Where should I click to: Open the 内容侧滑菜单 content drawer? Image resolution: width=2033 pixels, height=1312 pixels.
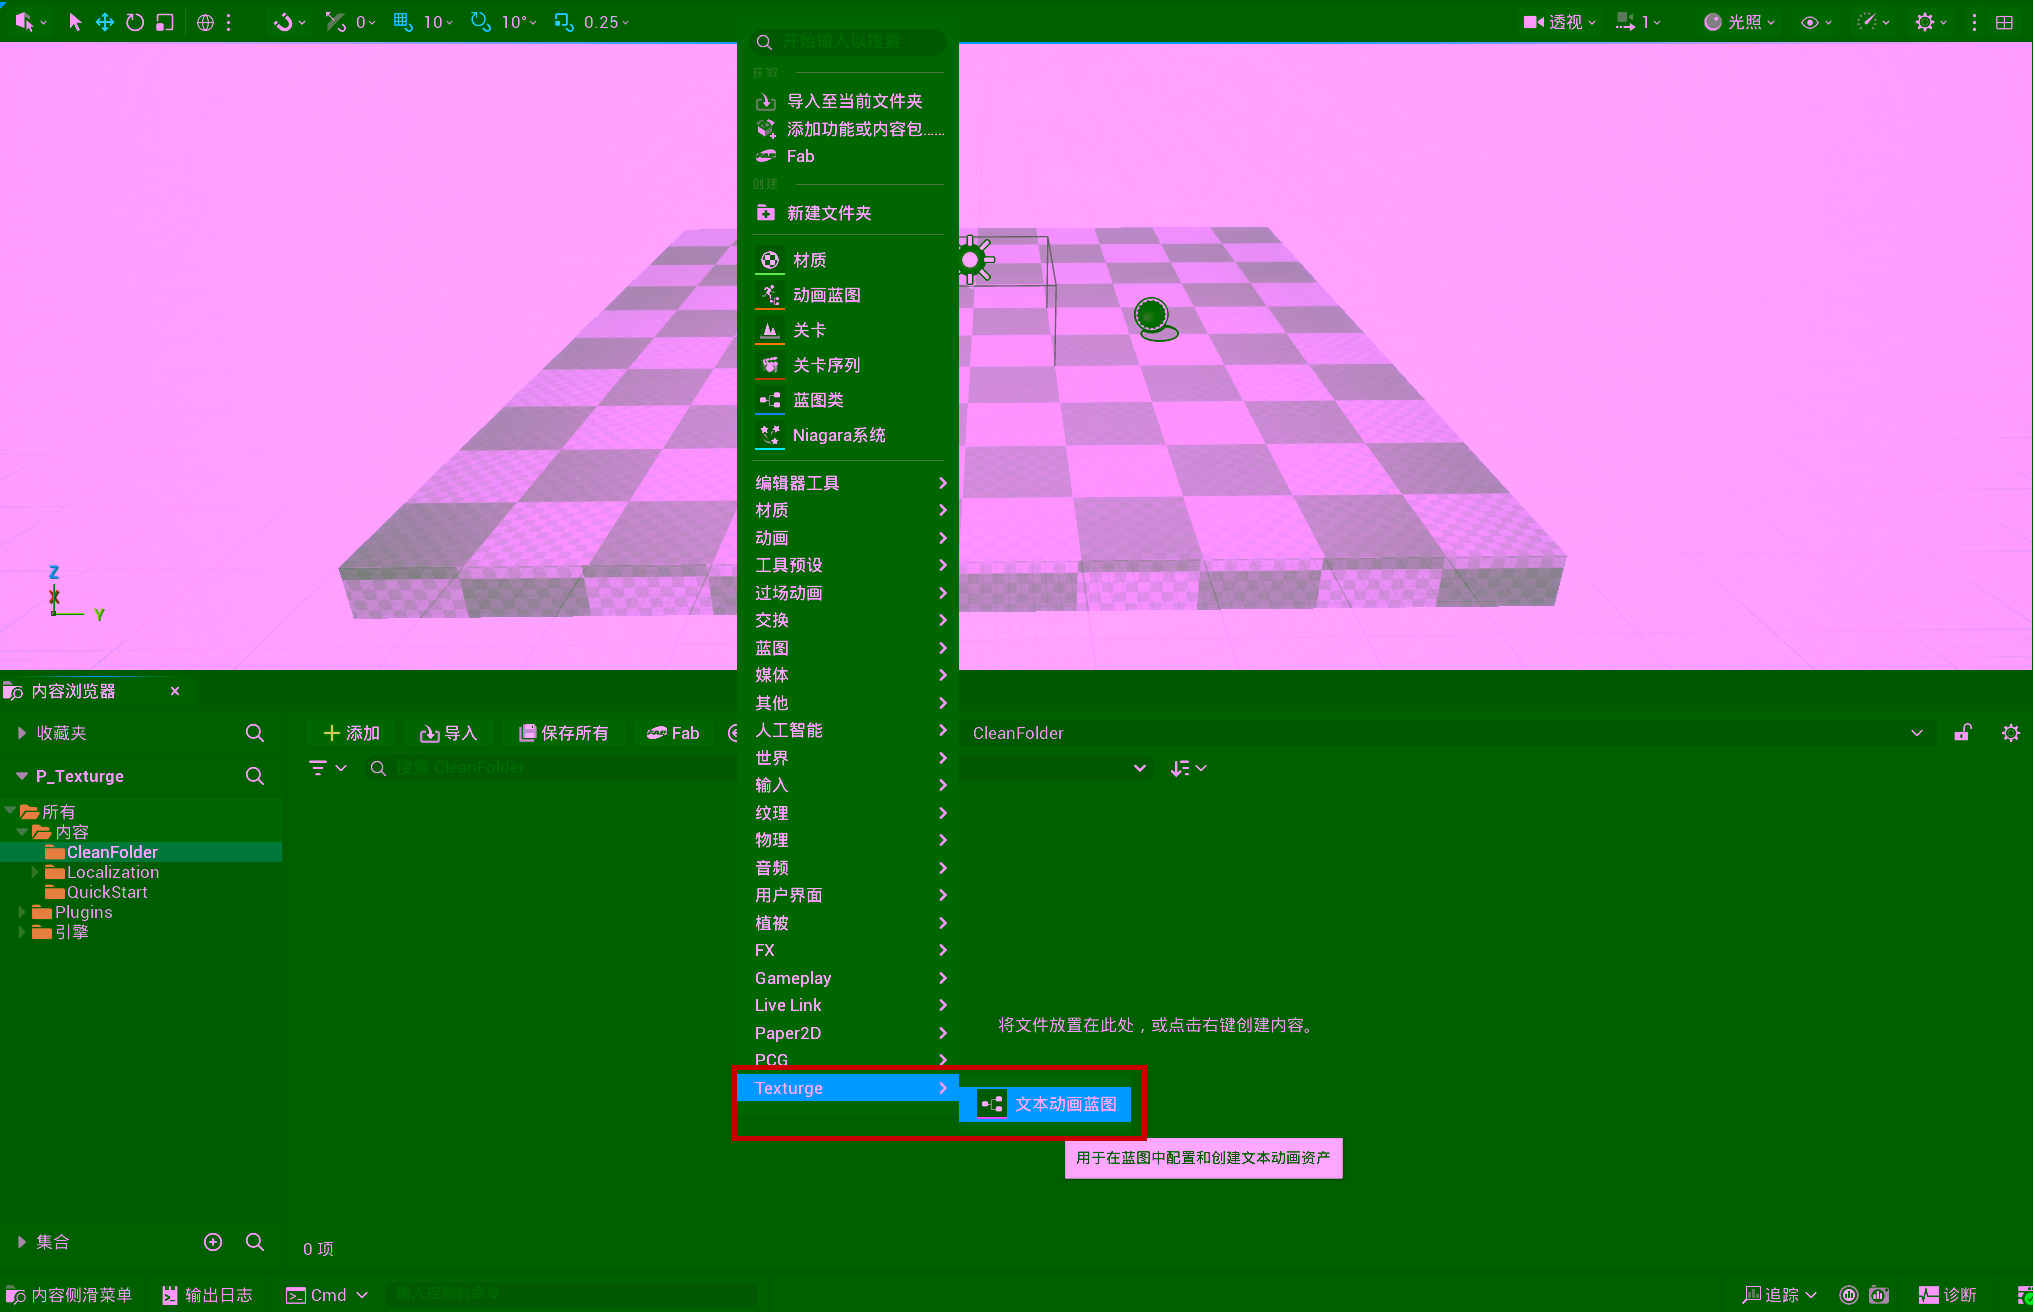click(70, 1295)
